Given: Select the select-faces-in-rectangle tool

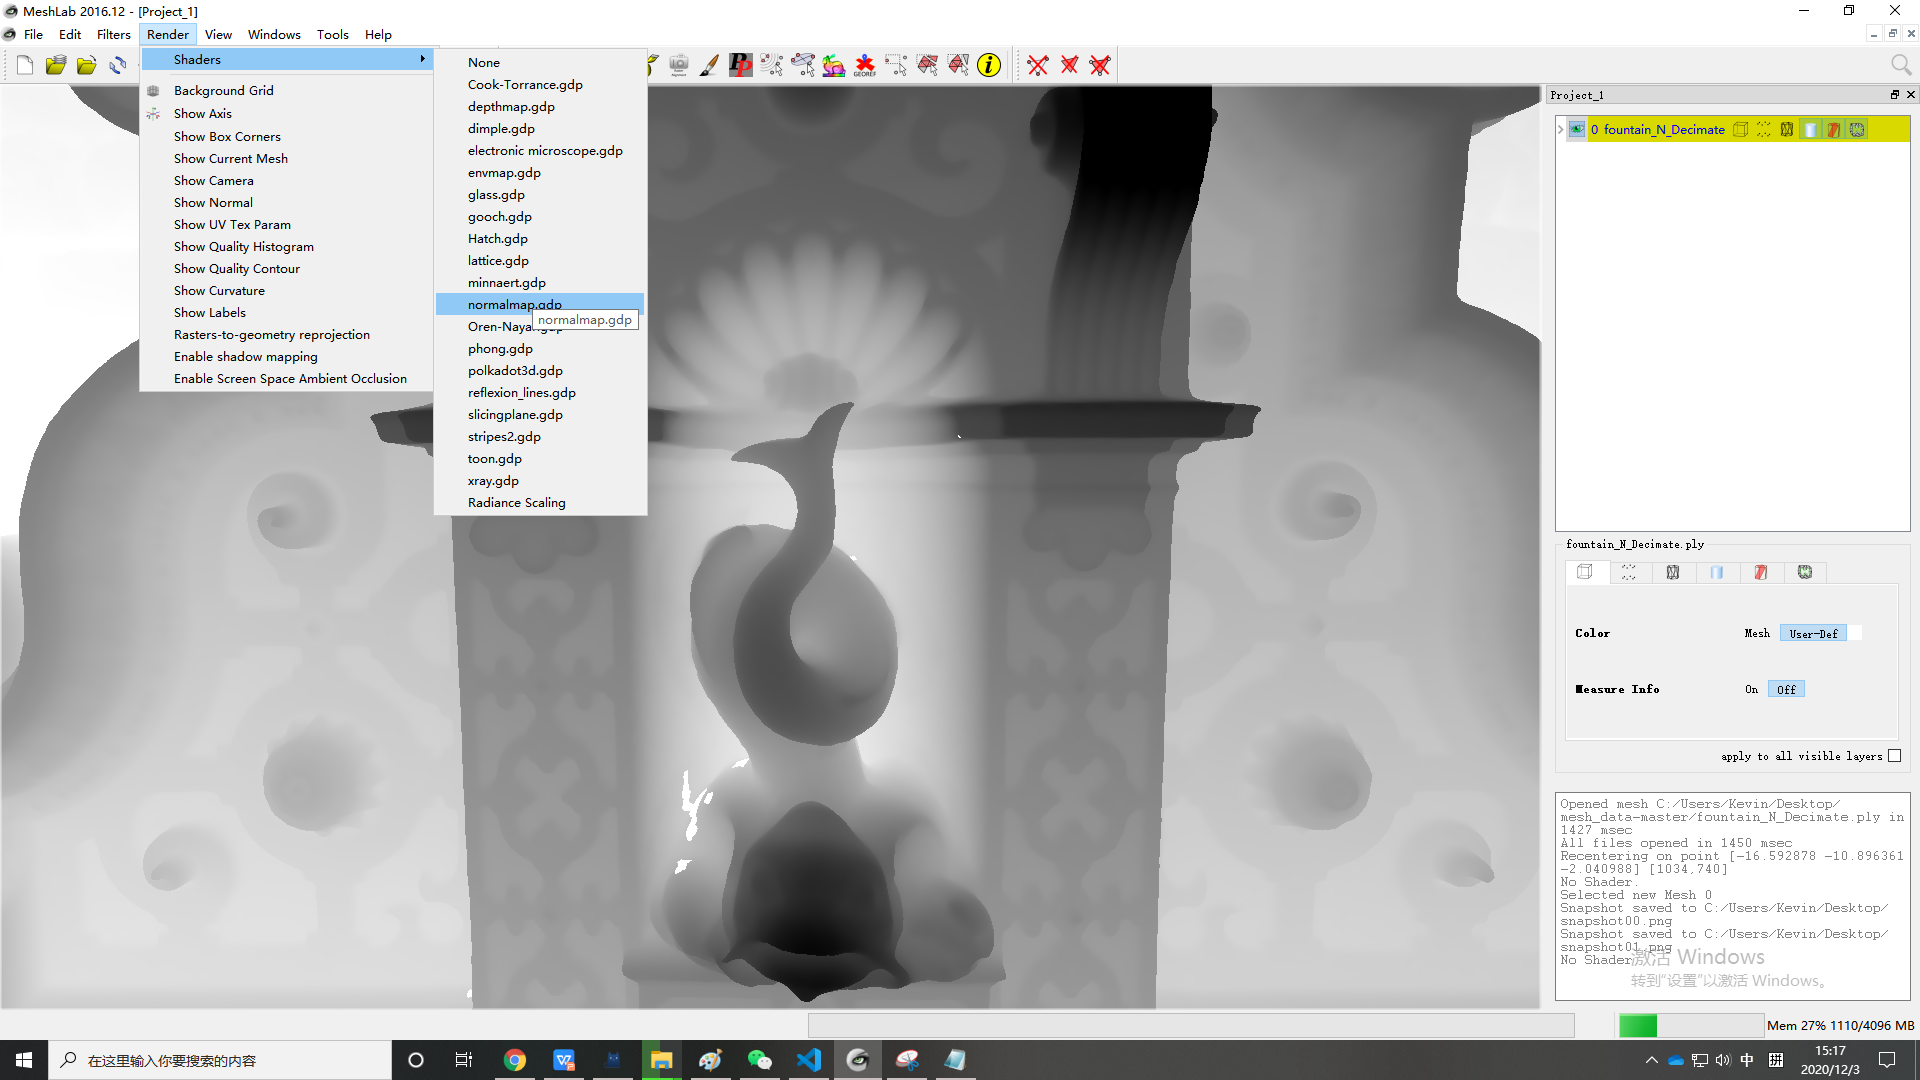Looking at the screenshot, I should coord(927,66).
